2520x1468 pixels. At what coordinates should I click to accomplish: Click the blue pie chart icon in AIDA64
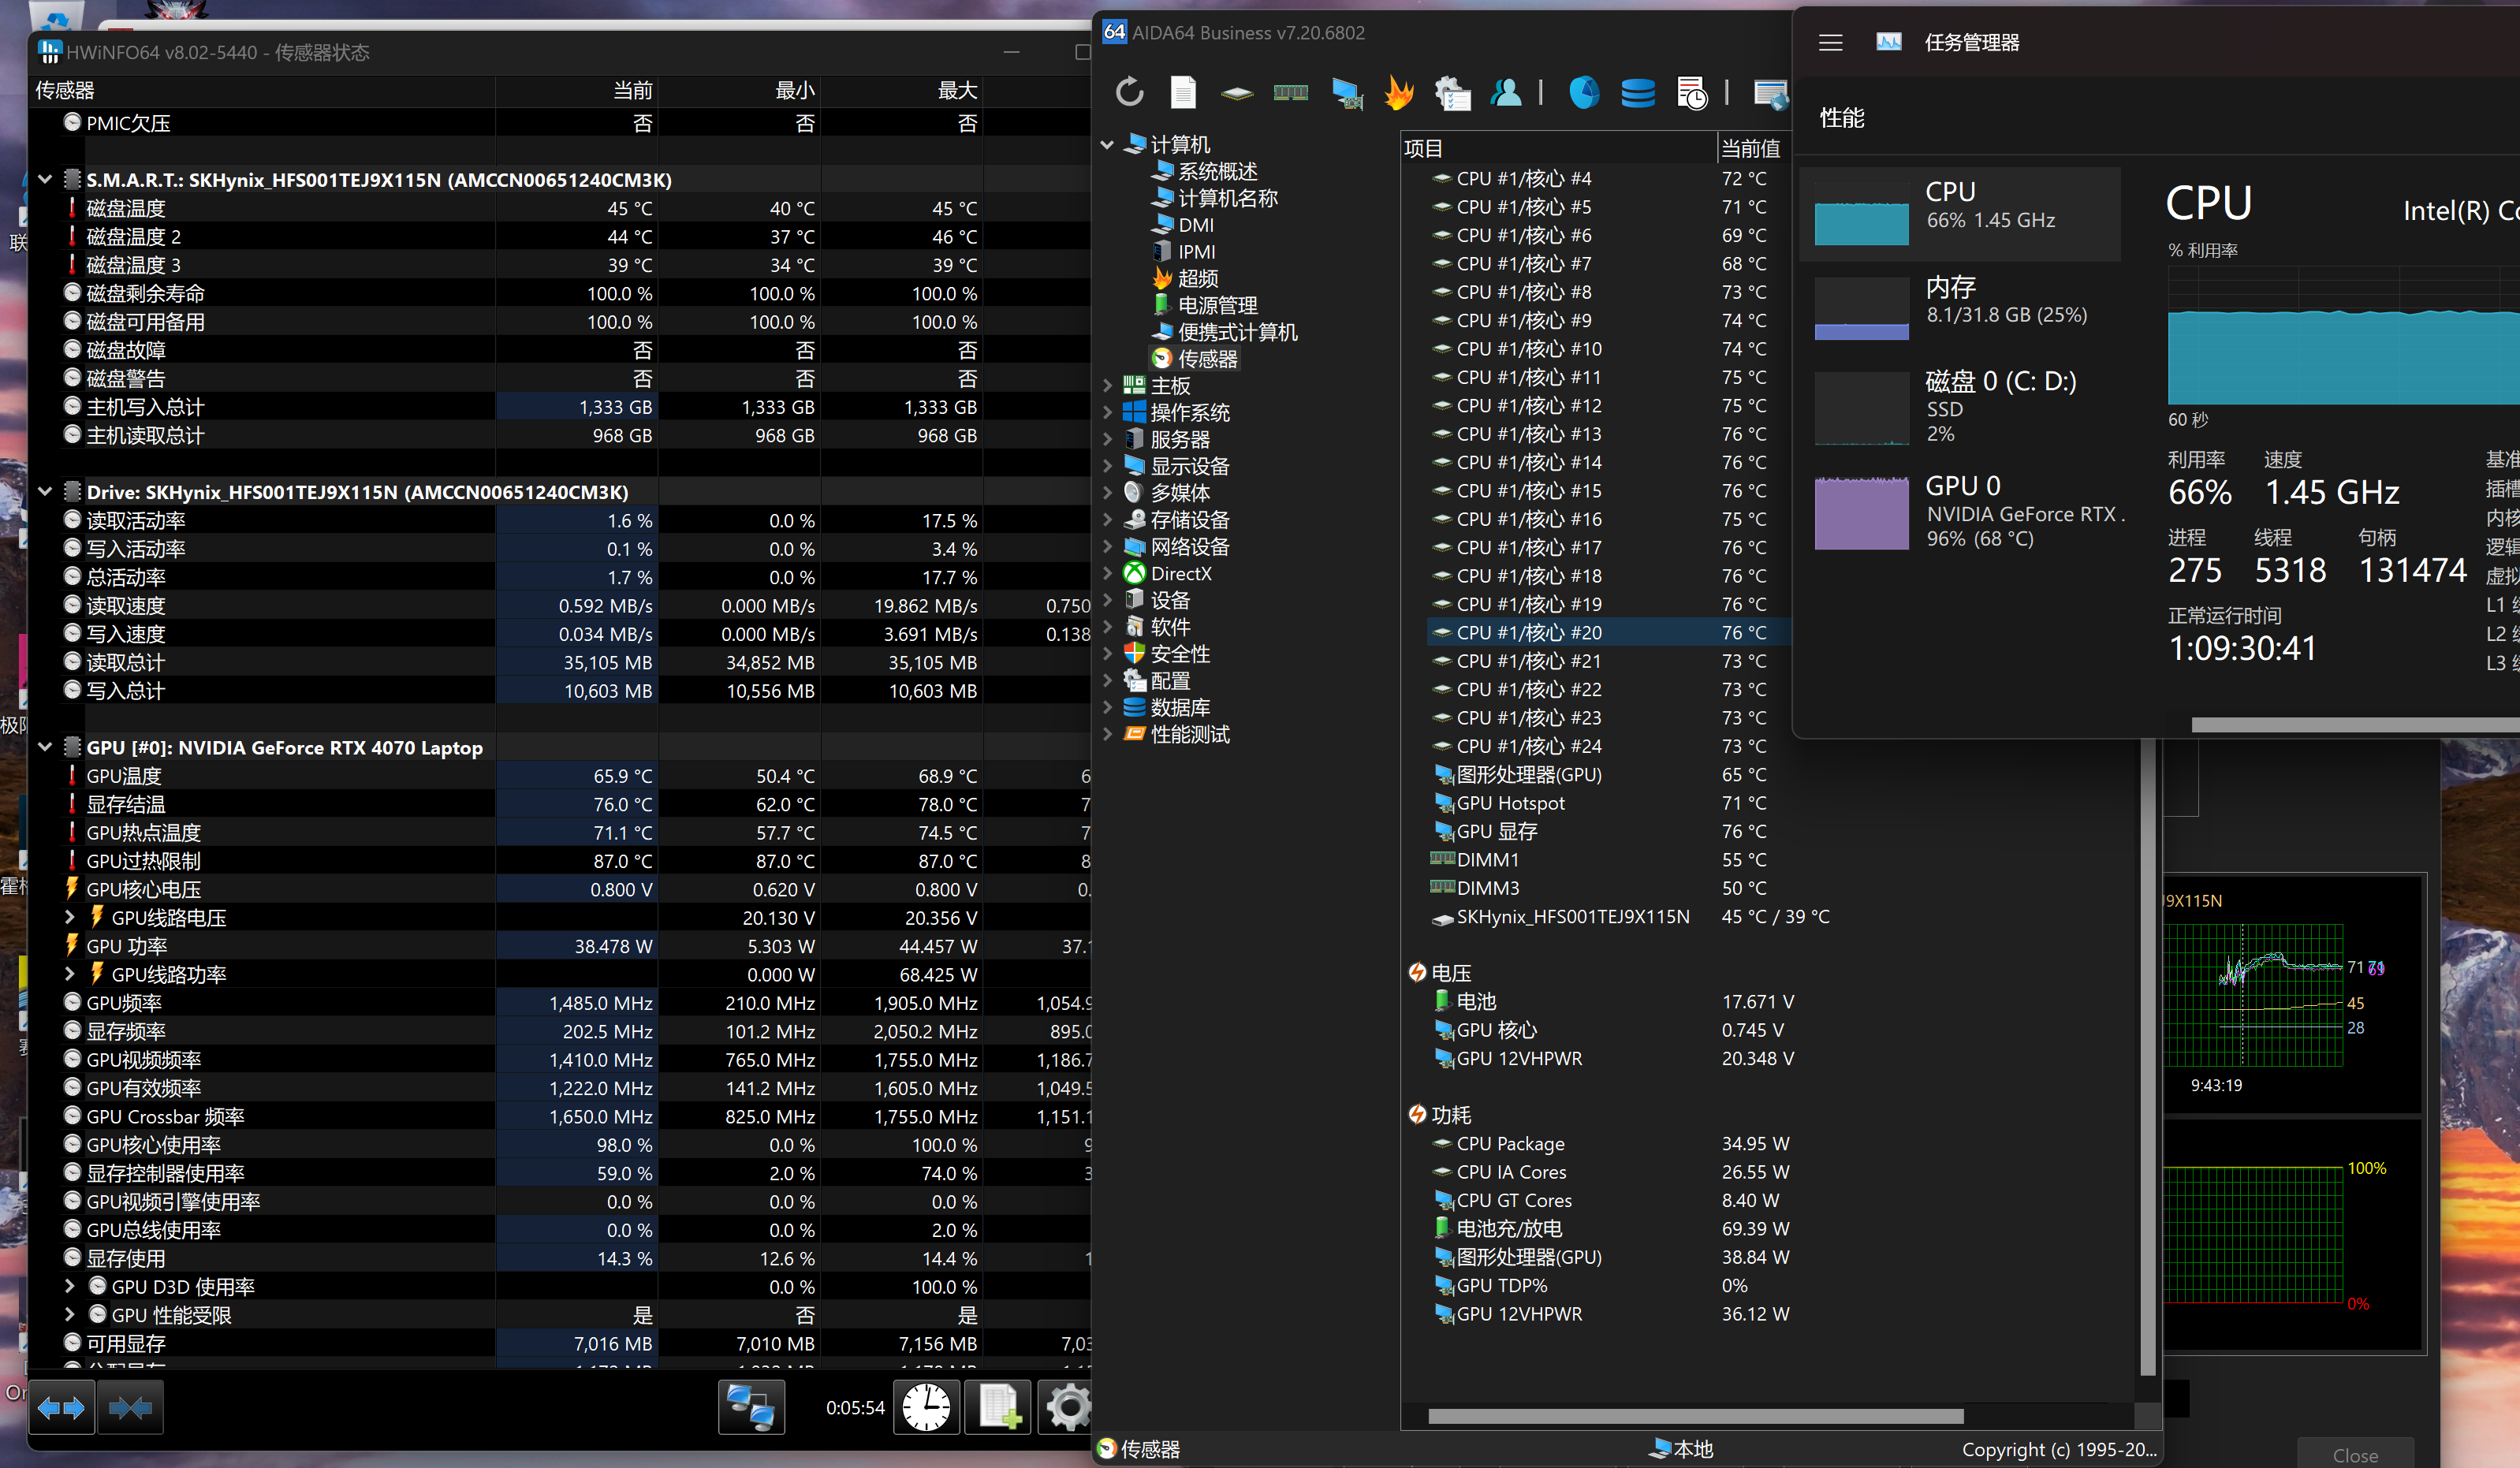tap(1584, 92)
